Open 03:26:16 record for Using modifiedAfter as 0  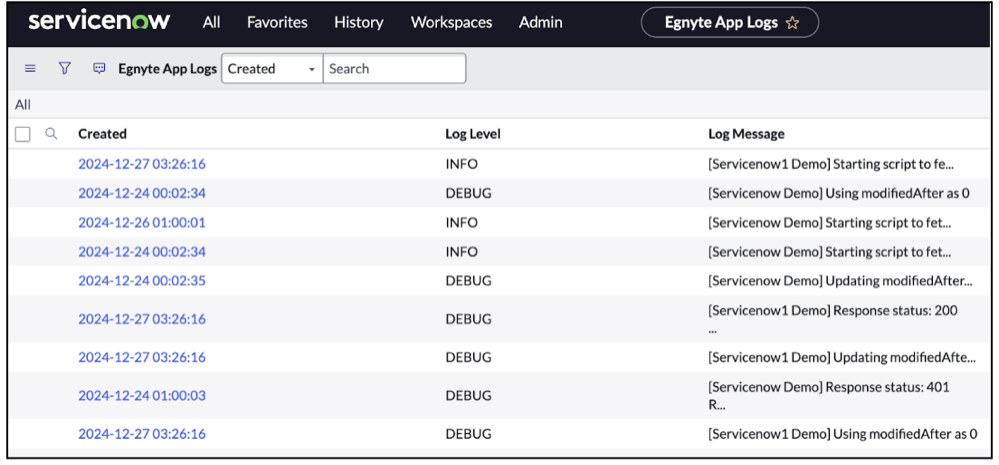(x=142, y=434)
